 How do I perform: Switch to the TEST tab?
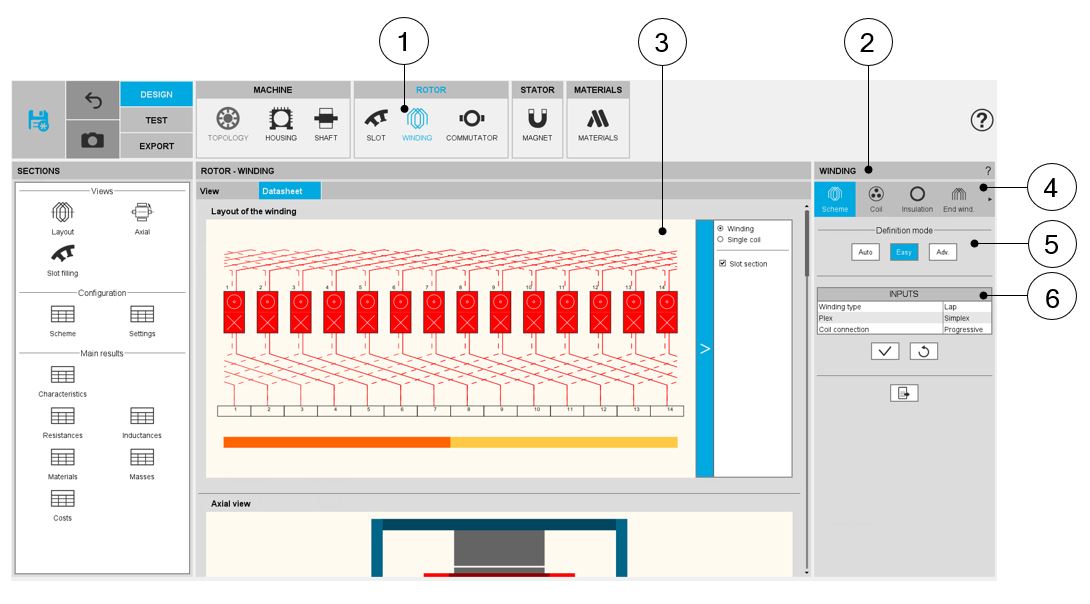156,120
